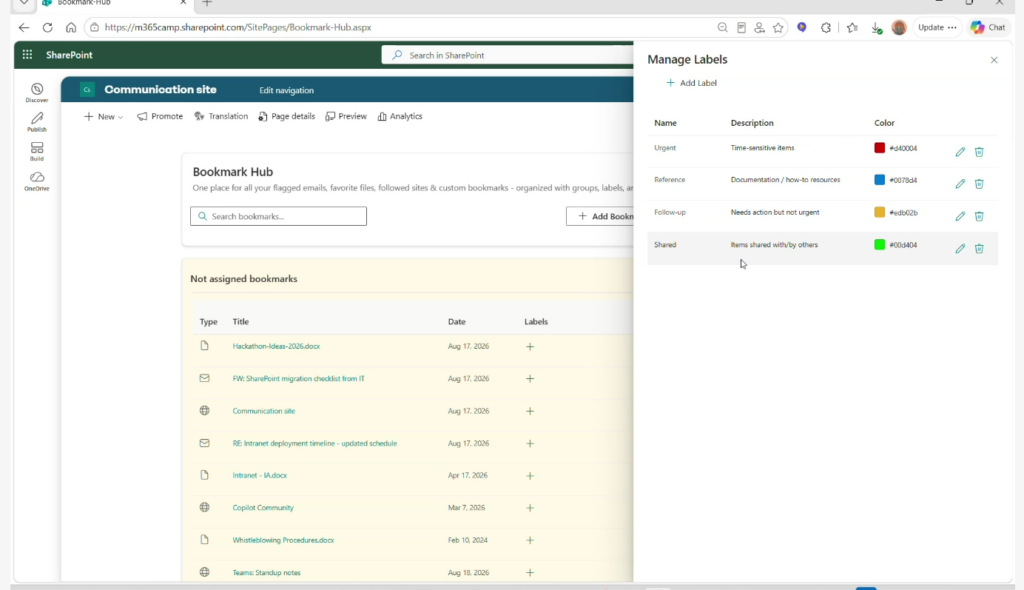Click Translation in the command bar
This screenshot has height=590, width=1024.
coord(221,116)
